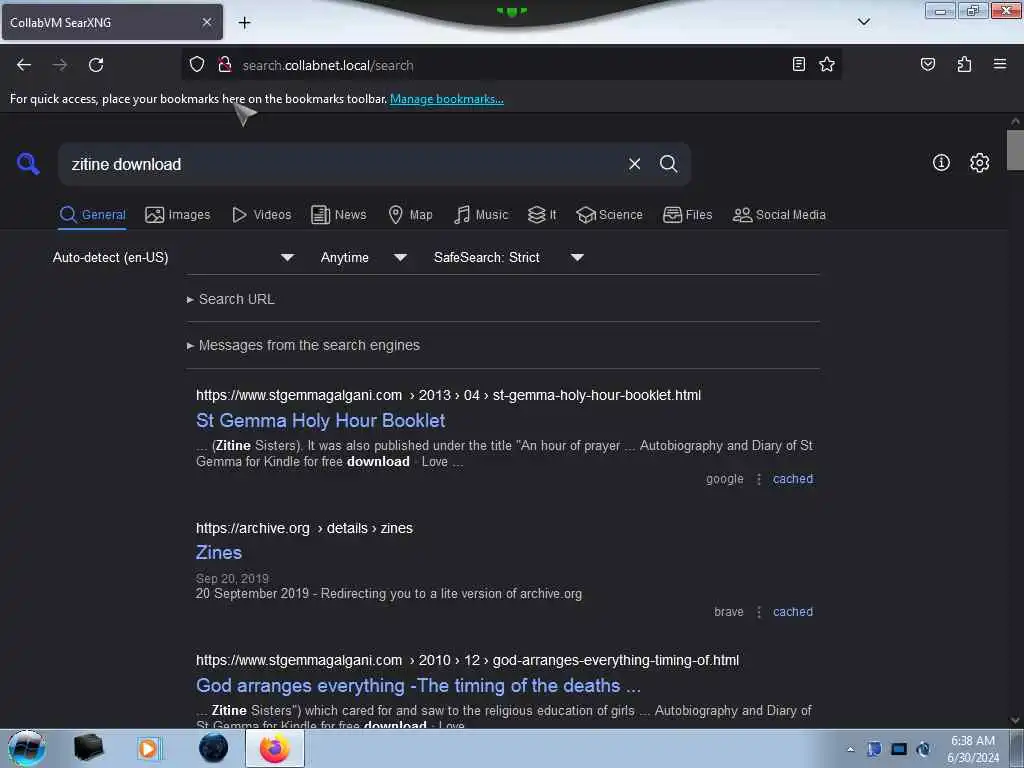Open God arranges everything result link
1024x768 pixels.
tap(419, 686)
